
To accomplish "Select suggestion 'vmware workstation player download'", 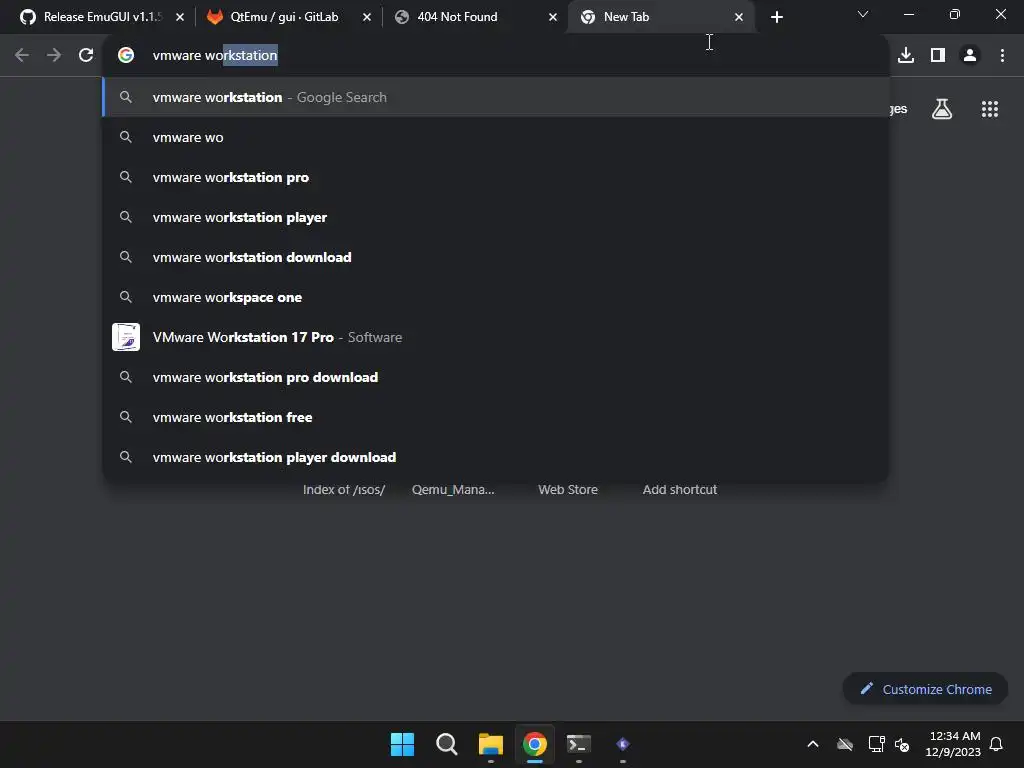I will point(496,457).
